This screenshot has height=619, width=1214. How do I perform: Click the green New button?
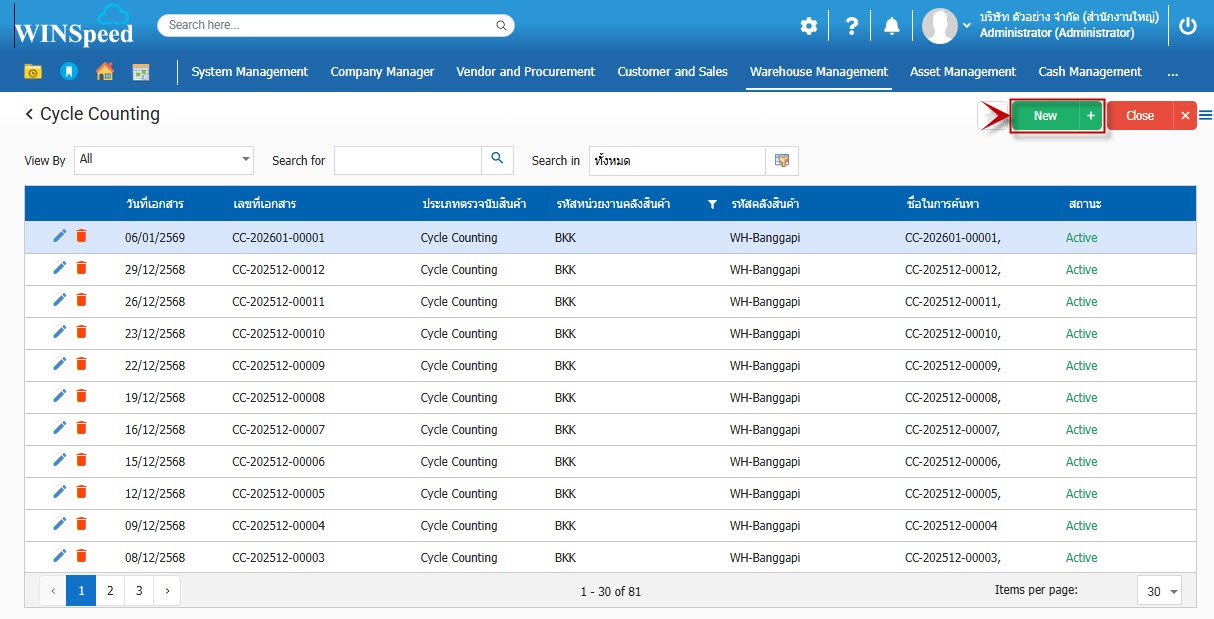pyautogui.click(x=1045, y=116)
